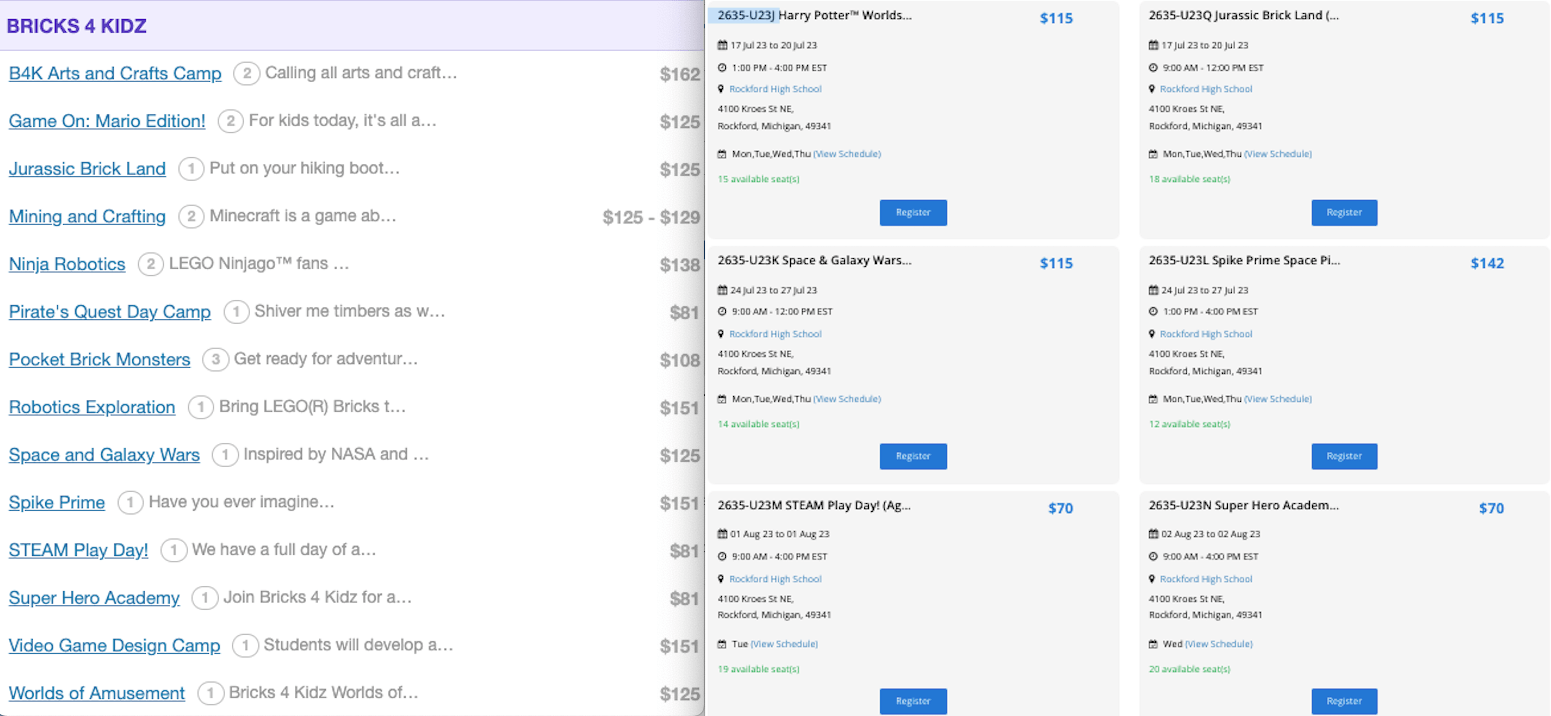Image resolution: width=1551 pixels, height=716 pixels.
Task: Open Game On: Mario Edition! link
Action: (107, 121)
